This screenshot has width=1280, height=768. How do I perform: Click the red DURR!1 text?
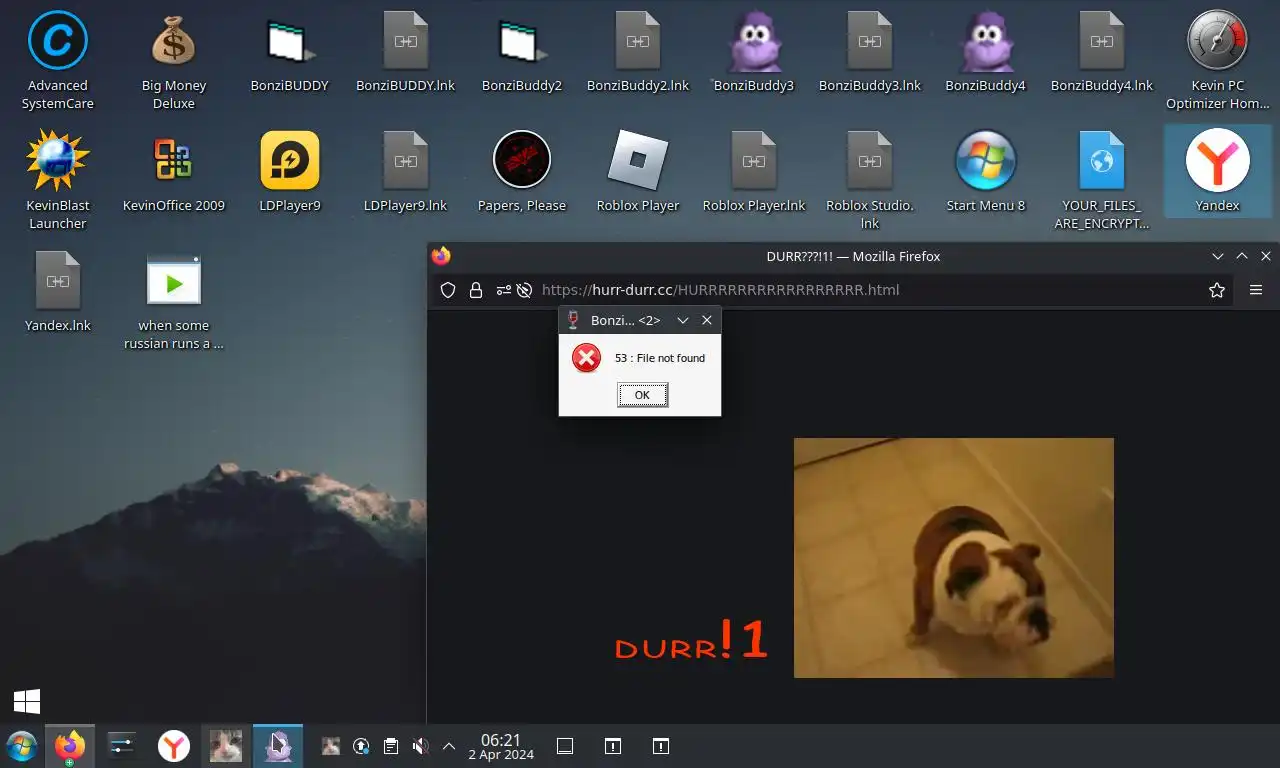[x=691, y=640]
